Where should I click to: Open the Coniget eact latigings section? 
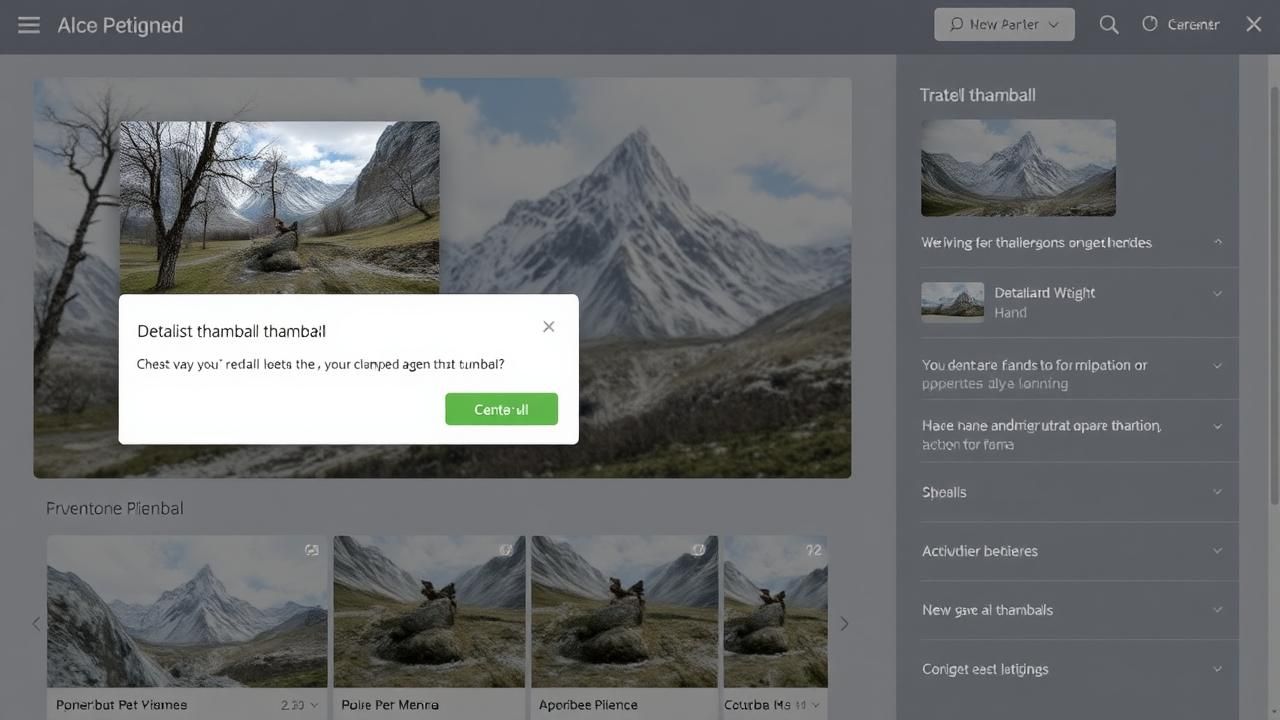(1217, 669)
